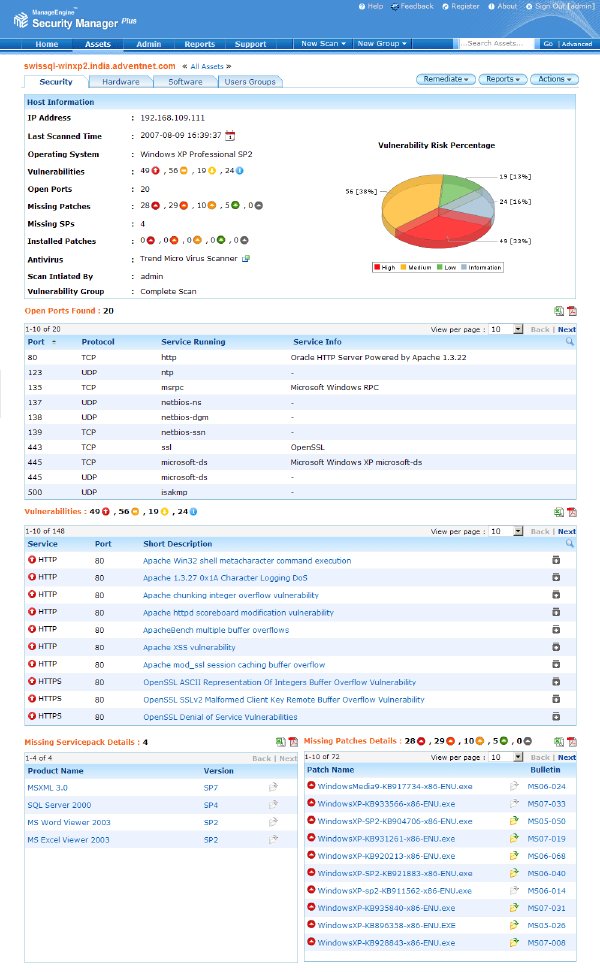The height and width of the screenshot is (972, 600).
Task: Open the MS Word Viewer 2003 product link
Action: click(x=69, y=822)
